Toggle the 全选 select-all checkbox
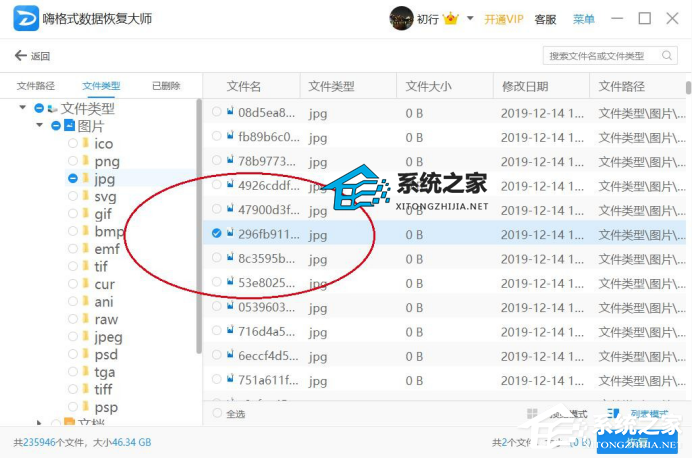 coord(217,414)
